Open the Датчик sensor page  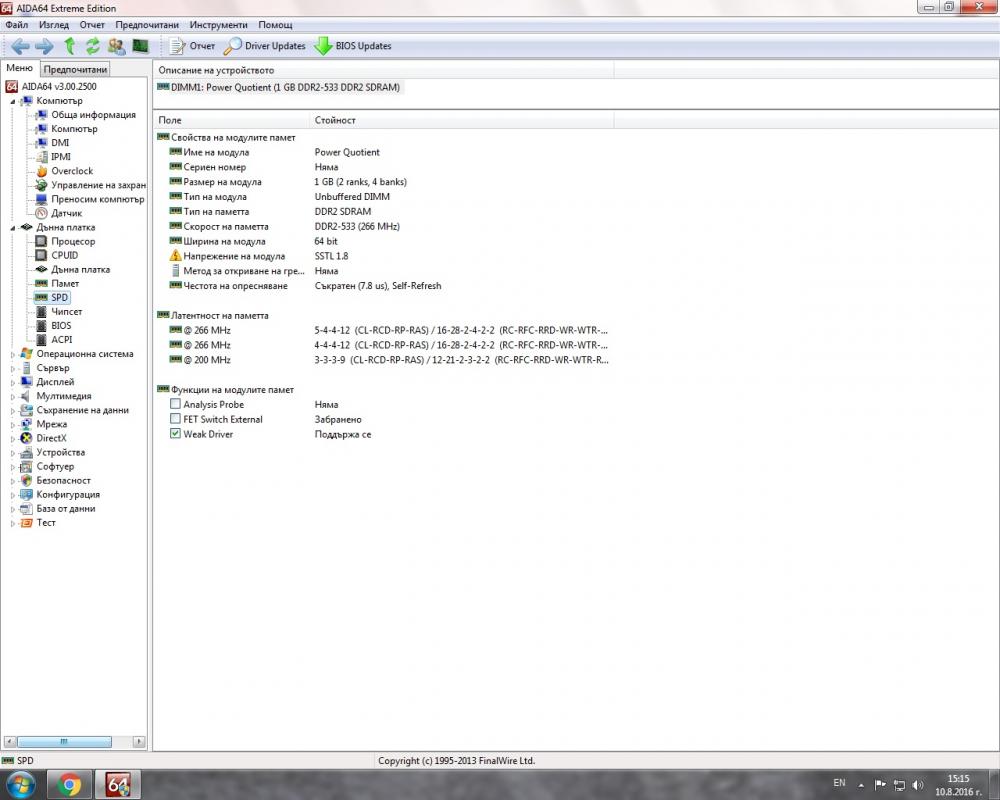click(66, 213)
